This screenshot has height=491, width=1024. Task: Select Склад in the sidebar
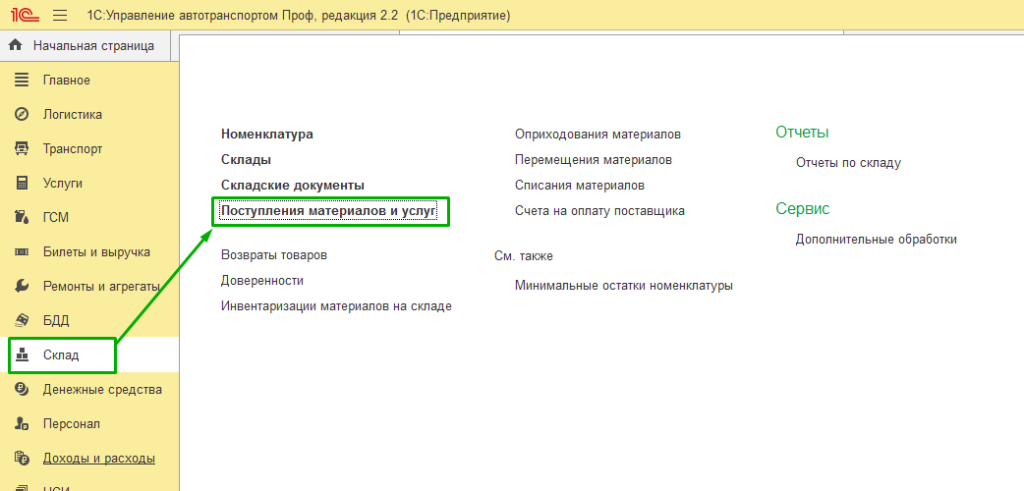click(x=61, y=355)
